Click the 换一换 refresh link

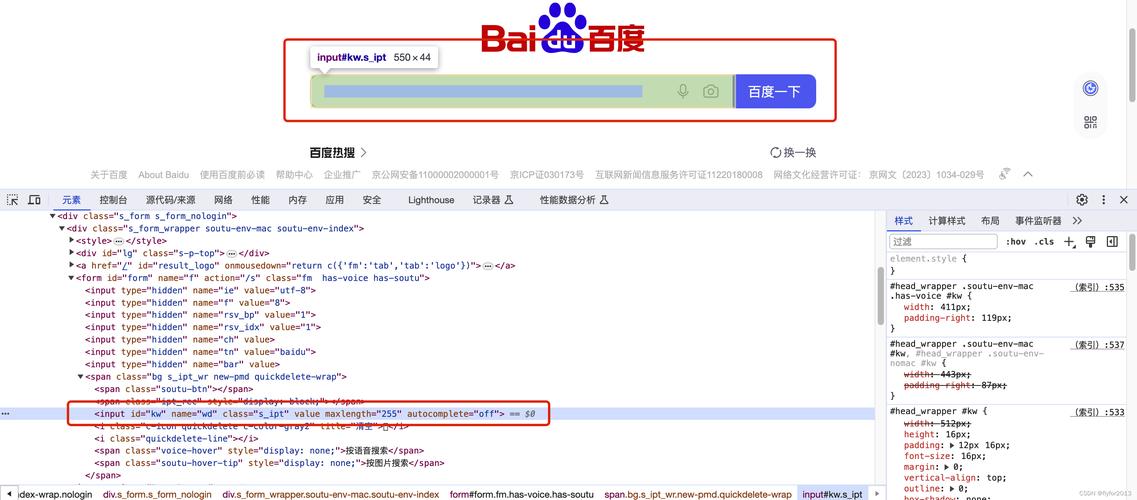point(793,152)
